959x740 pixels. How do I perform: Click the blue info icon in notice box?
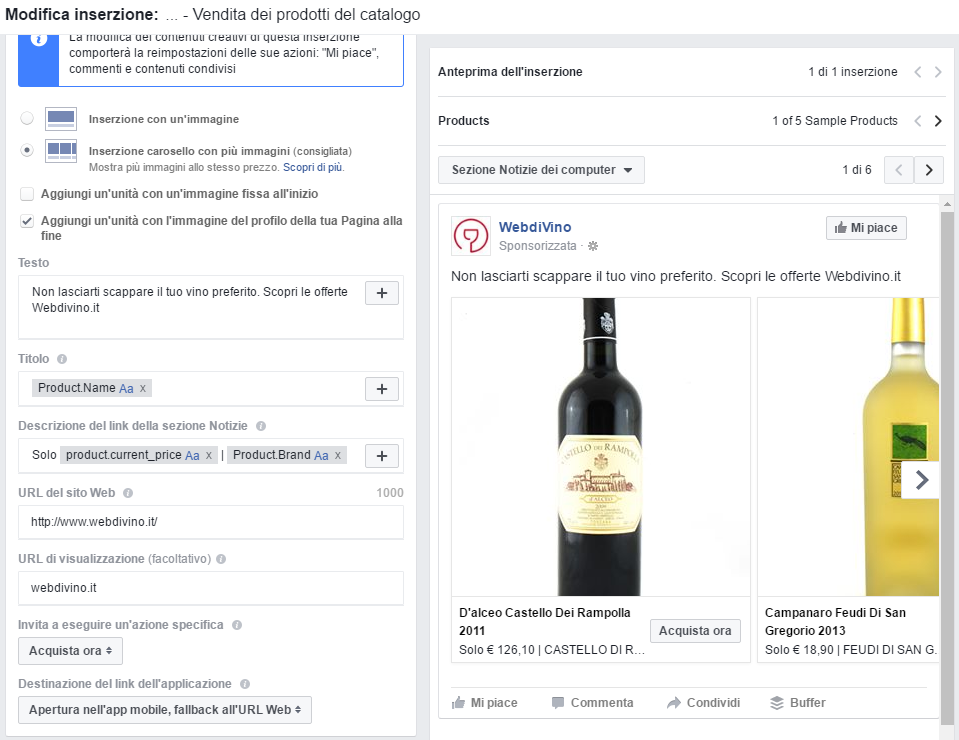(x=39, y=40)
